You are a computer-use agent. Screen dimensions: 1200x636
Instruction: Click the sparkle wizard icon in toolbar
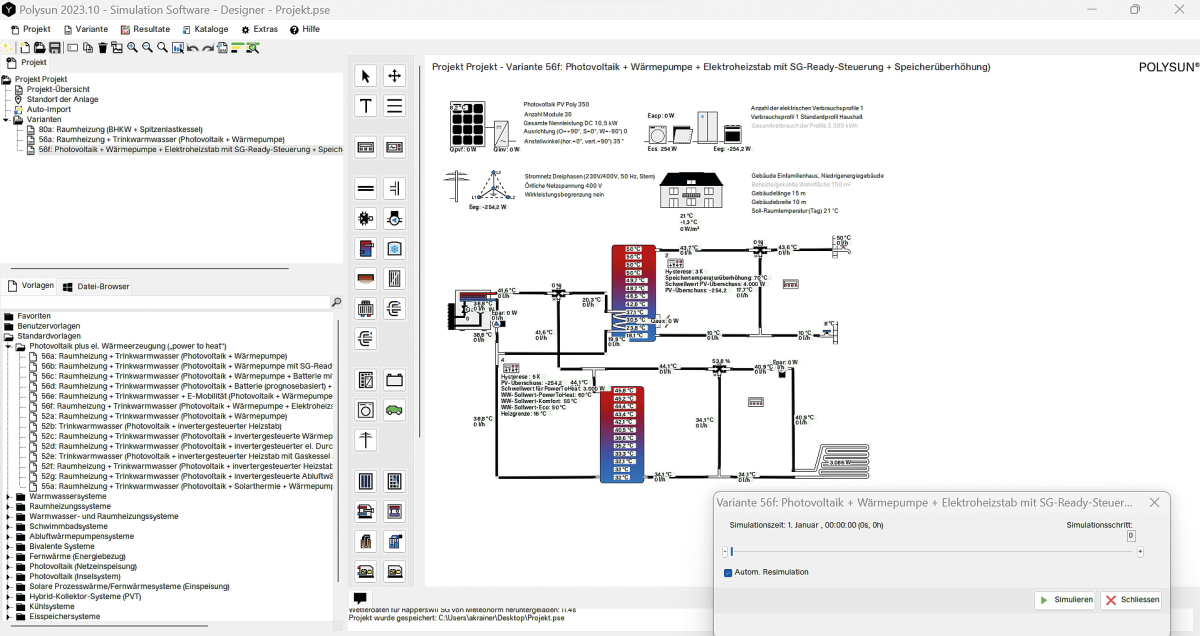pyautogui.click(x=7, y=48)
